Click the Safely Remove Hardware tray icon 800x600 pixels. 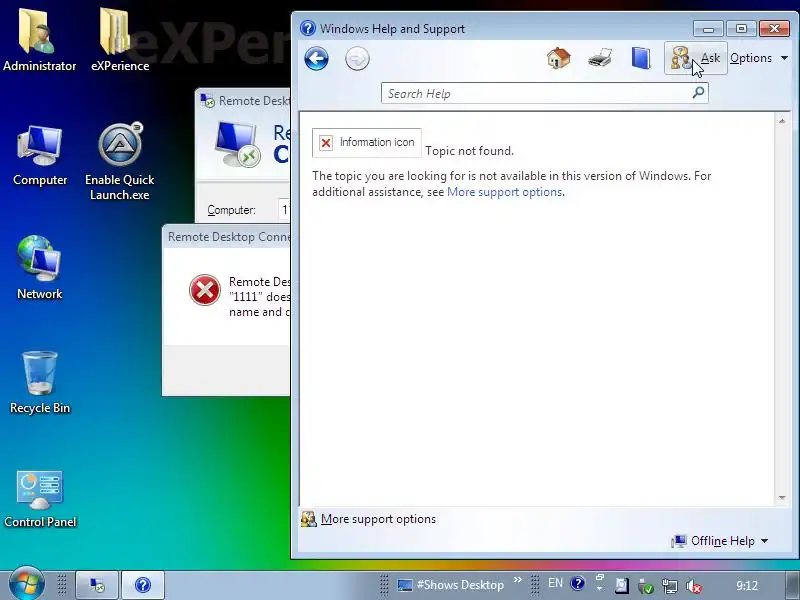coord(646,586)
